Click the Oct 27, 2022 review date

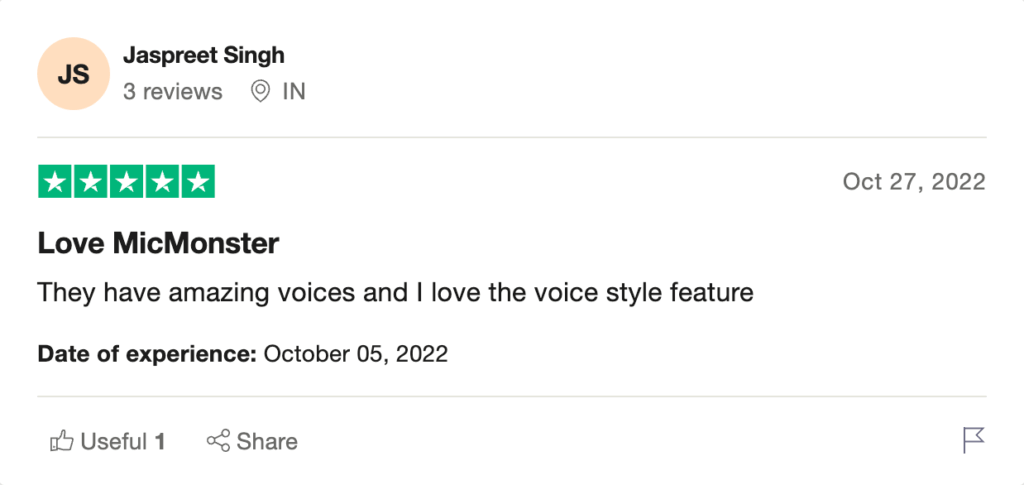tap(913, 182)
